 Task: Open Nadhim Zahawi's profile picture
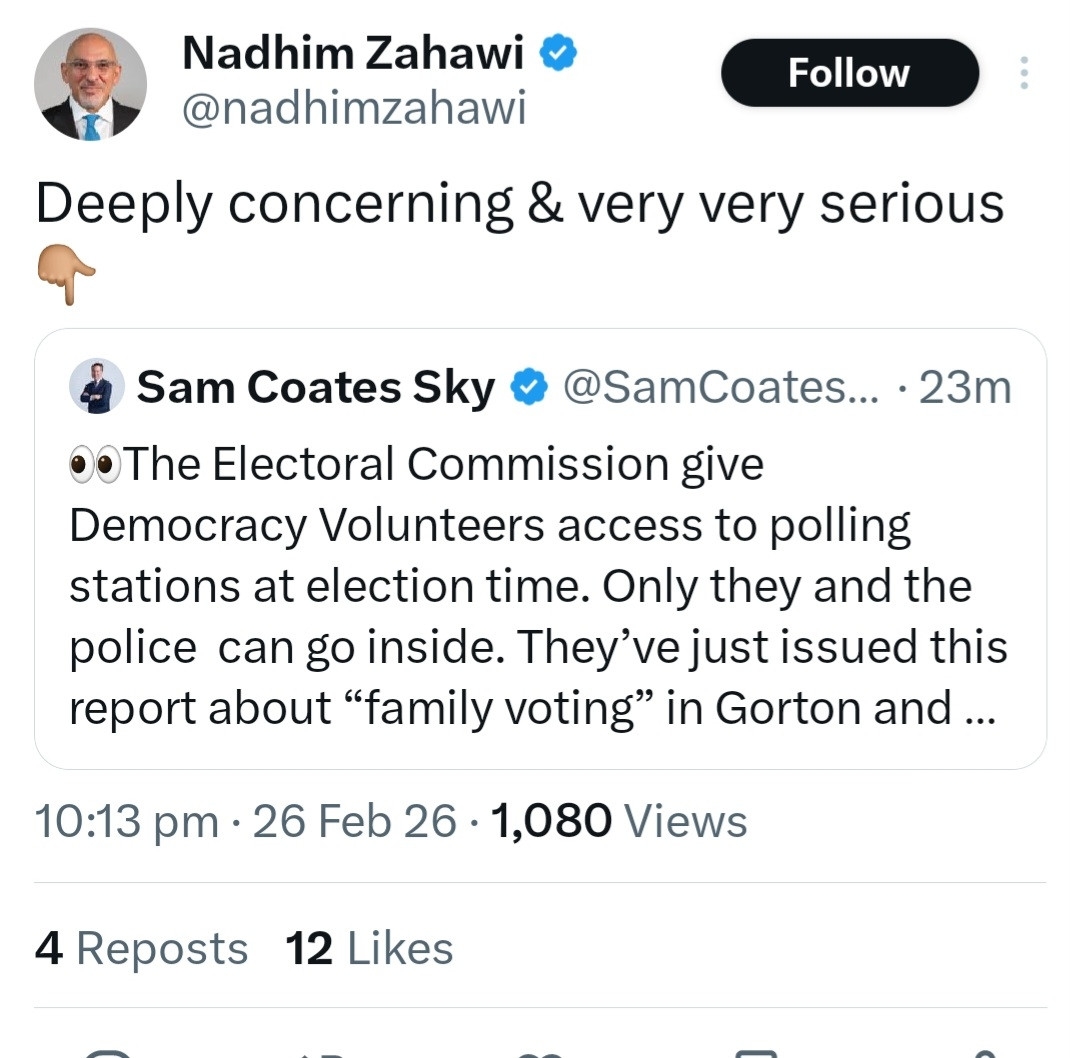tap(90, 84)
